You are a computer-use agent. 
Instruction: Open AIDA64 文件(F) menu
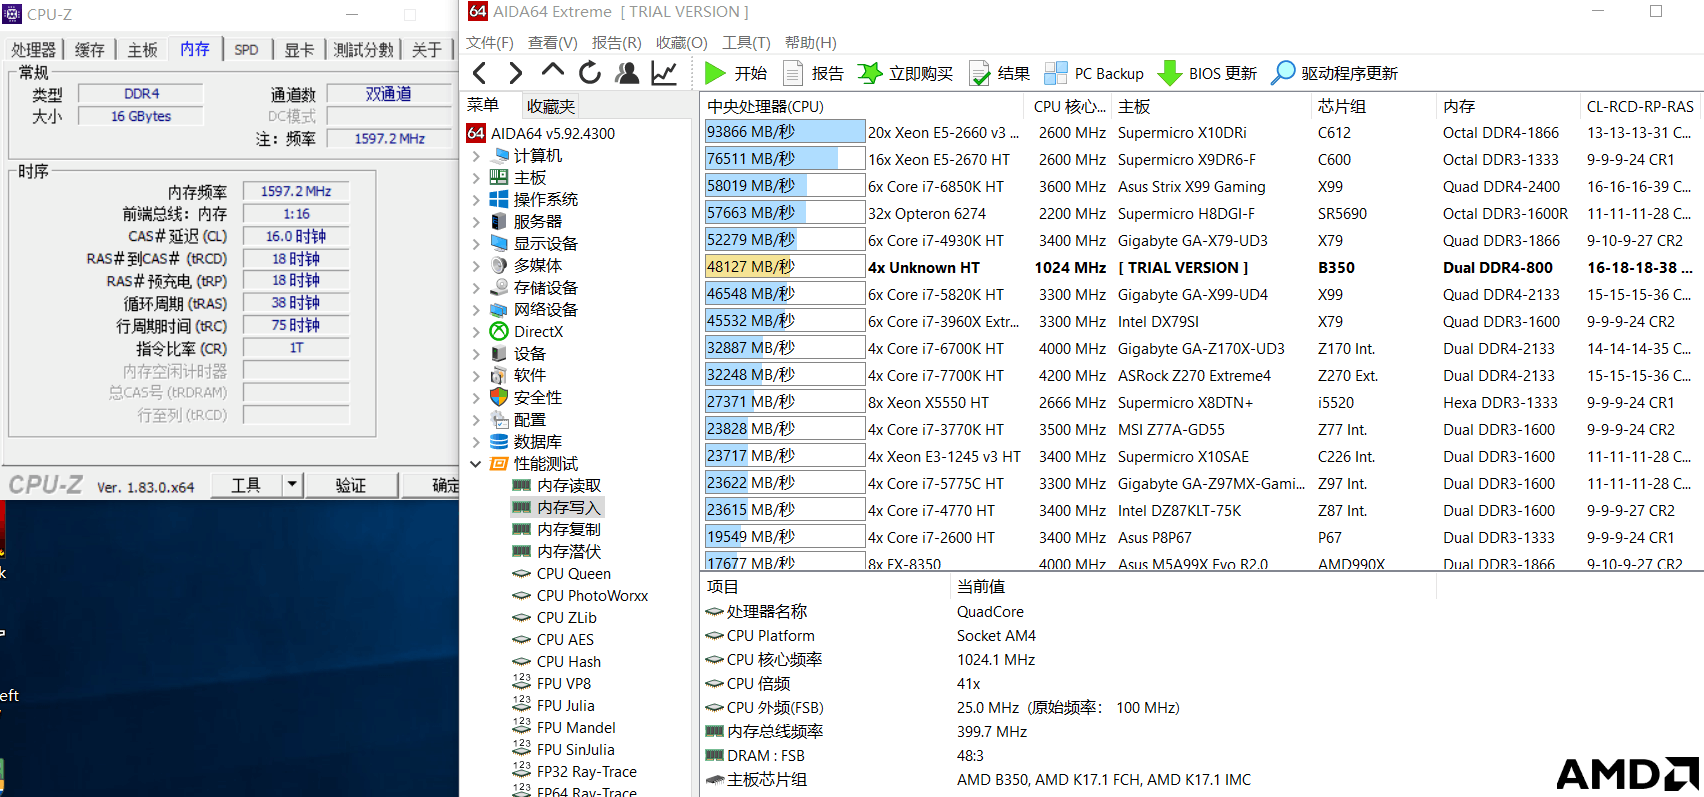490,43
